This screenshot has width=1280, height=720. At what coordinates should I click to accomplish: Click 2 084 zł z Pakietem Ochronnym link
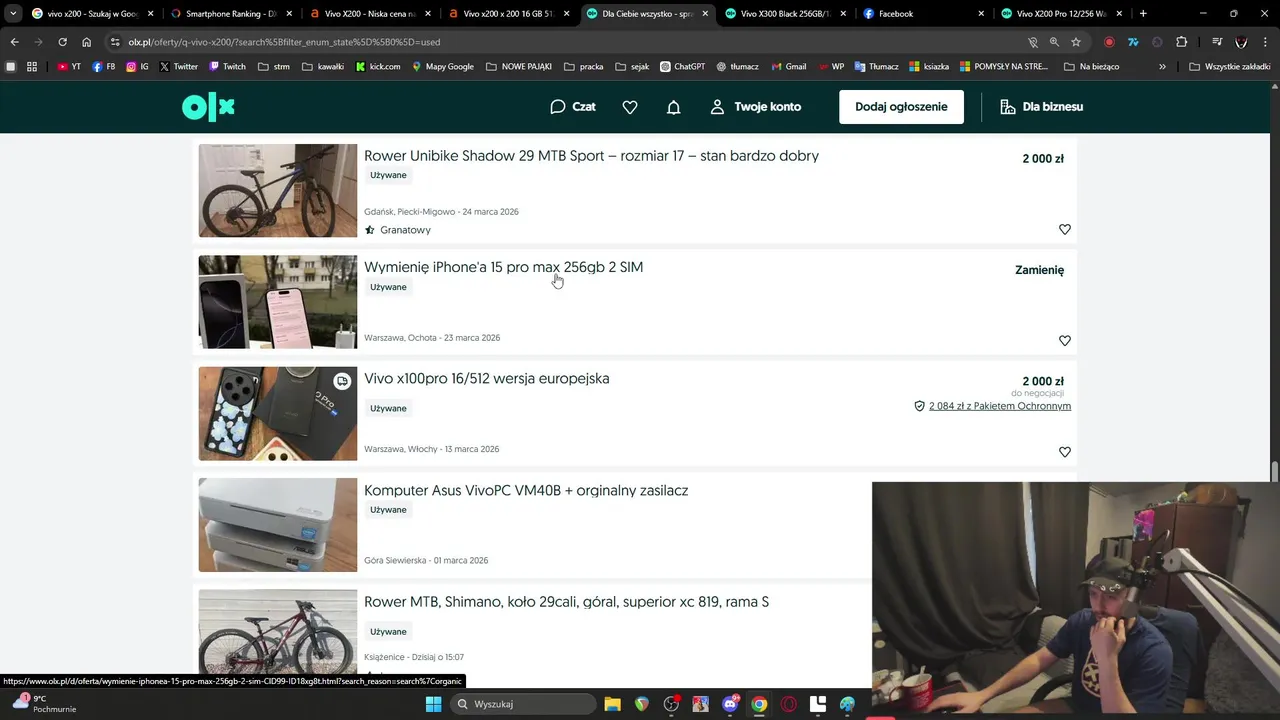(x=999, y=406)
